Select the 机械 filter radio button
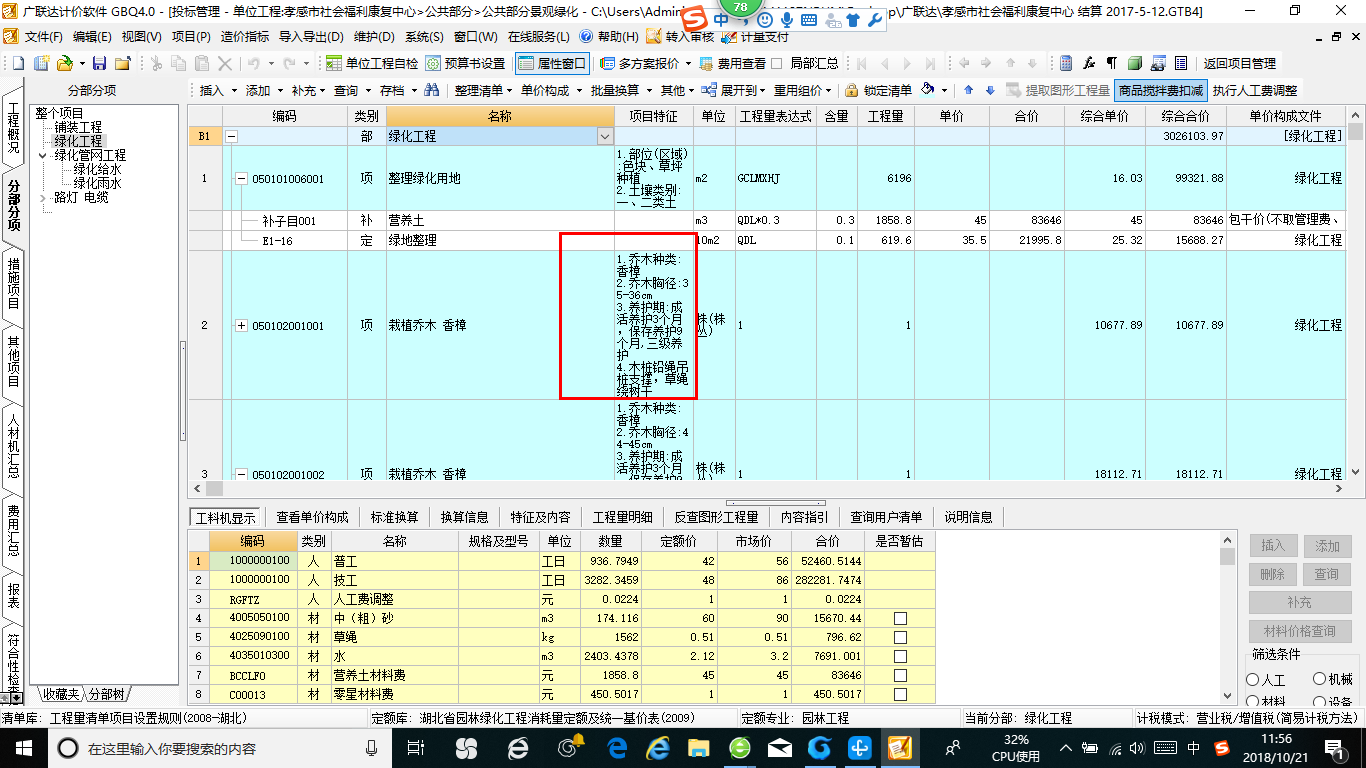The height and width of the screenshot is (768, 1366). (1319, 680)
